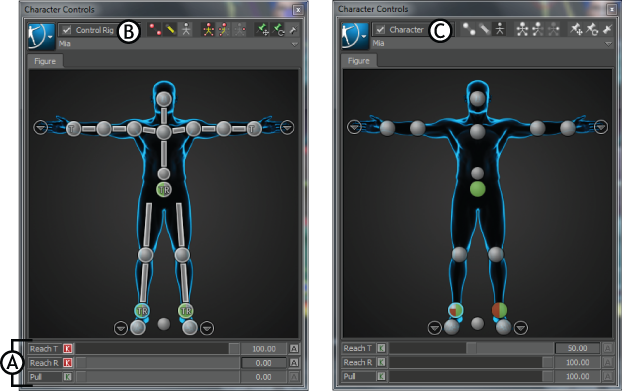Viewport: 622px width, 391px height.
Task: Select the half-red half-green ankle effector, right figure
Action: pos(499,310)
